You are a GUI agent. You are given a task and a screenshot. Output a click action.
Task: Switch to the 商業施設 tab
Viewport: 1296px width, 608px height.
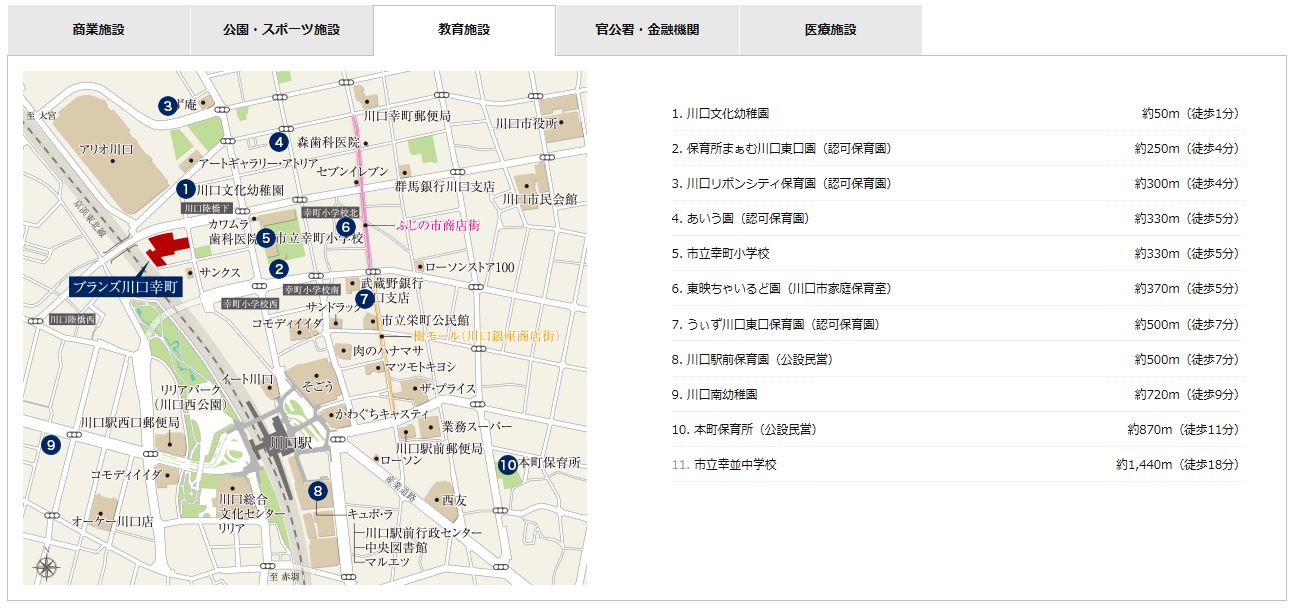(99, 30)
